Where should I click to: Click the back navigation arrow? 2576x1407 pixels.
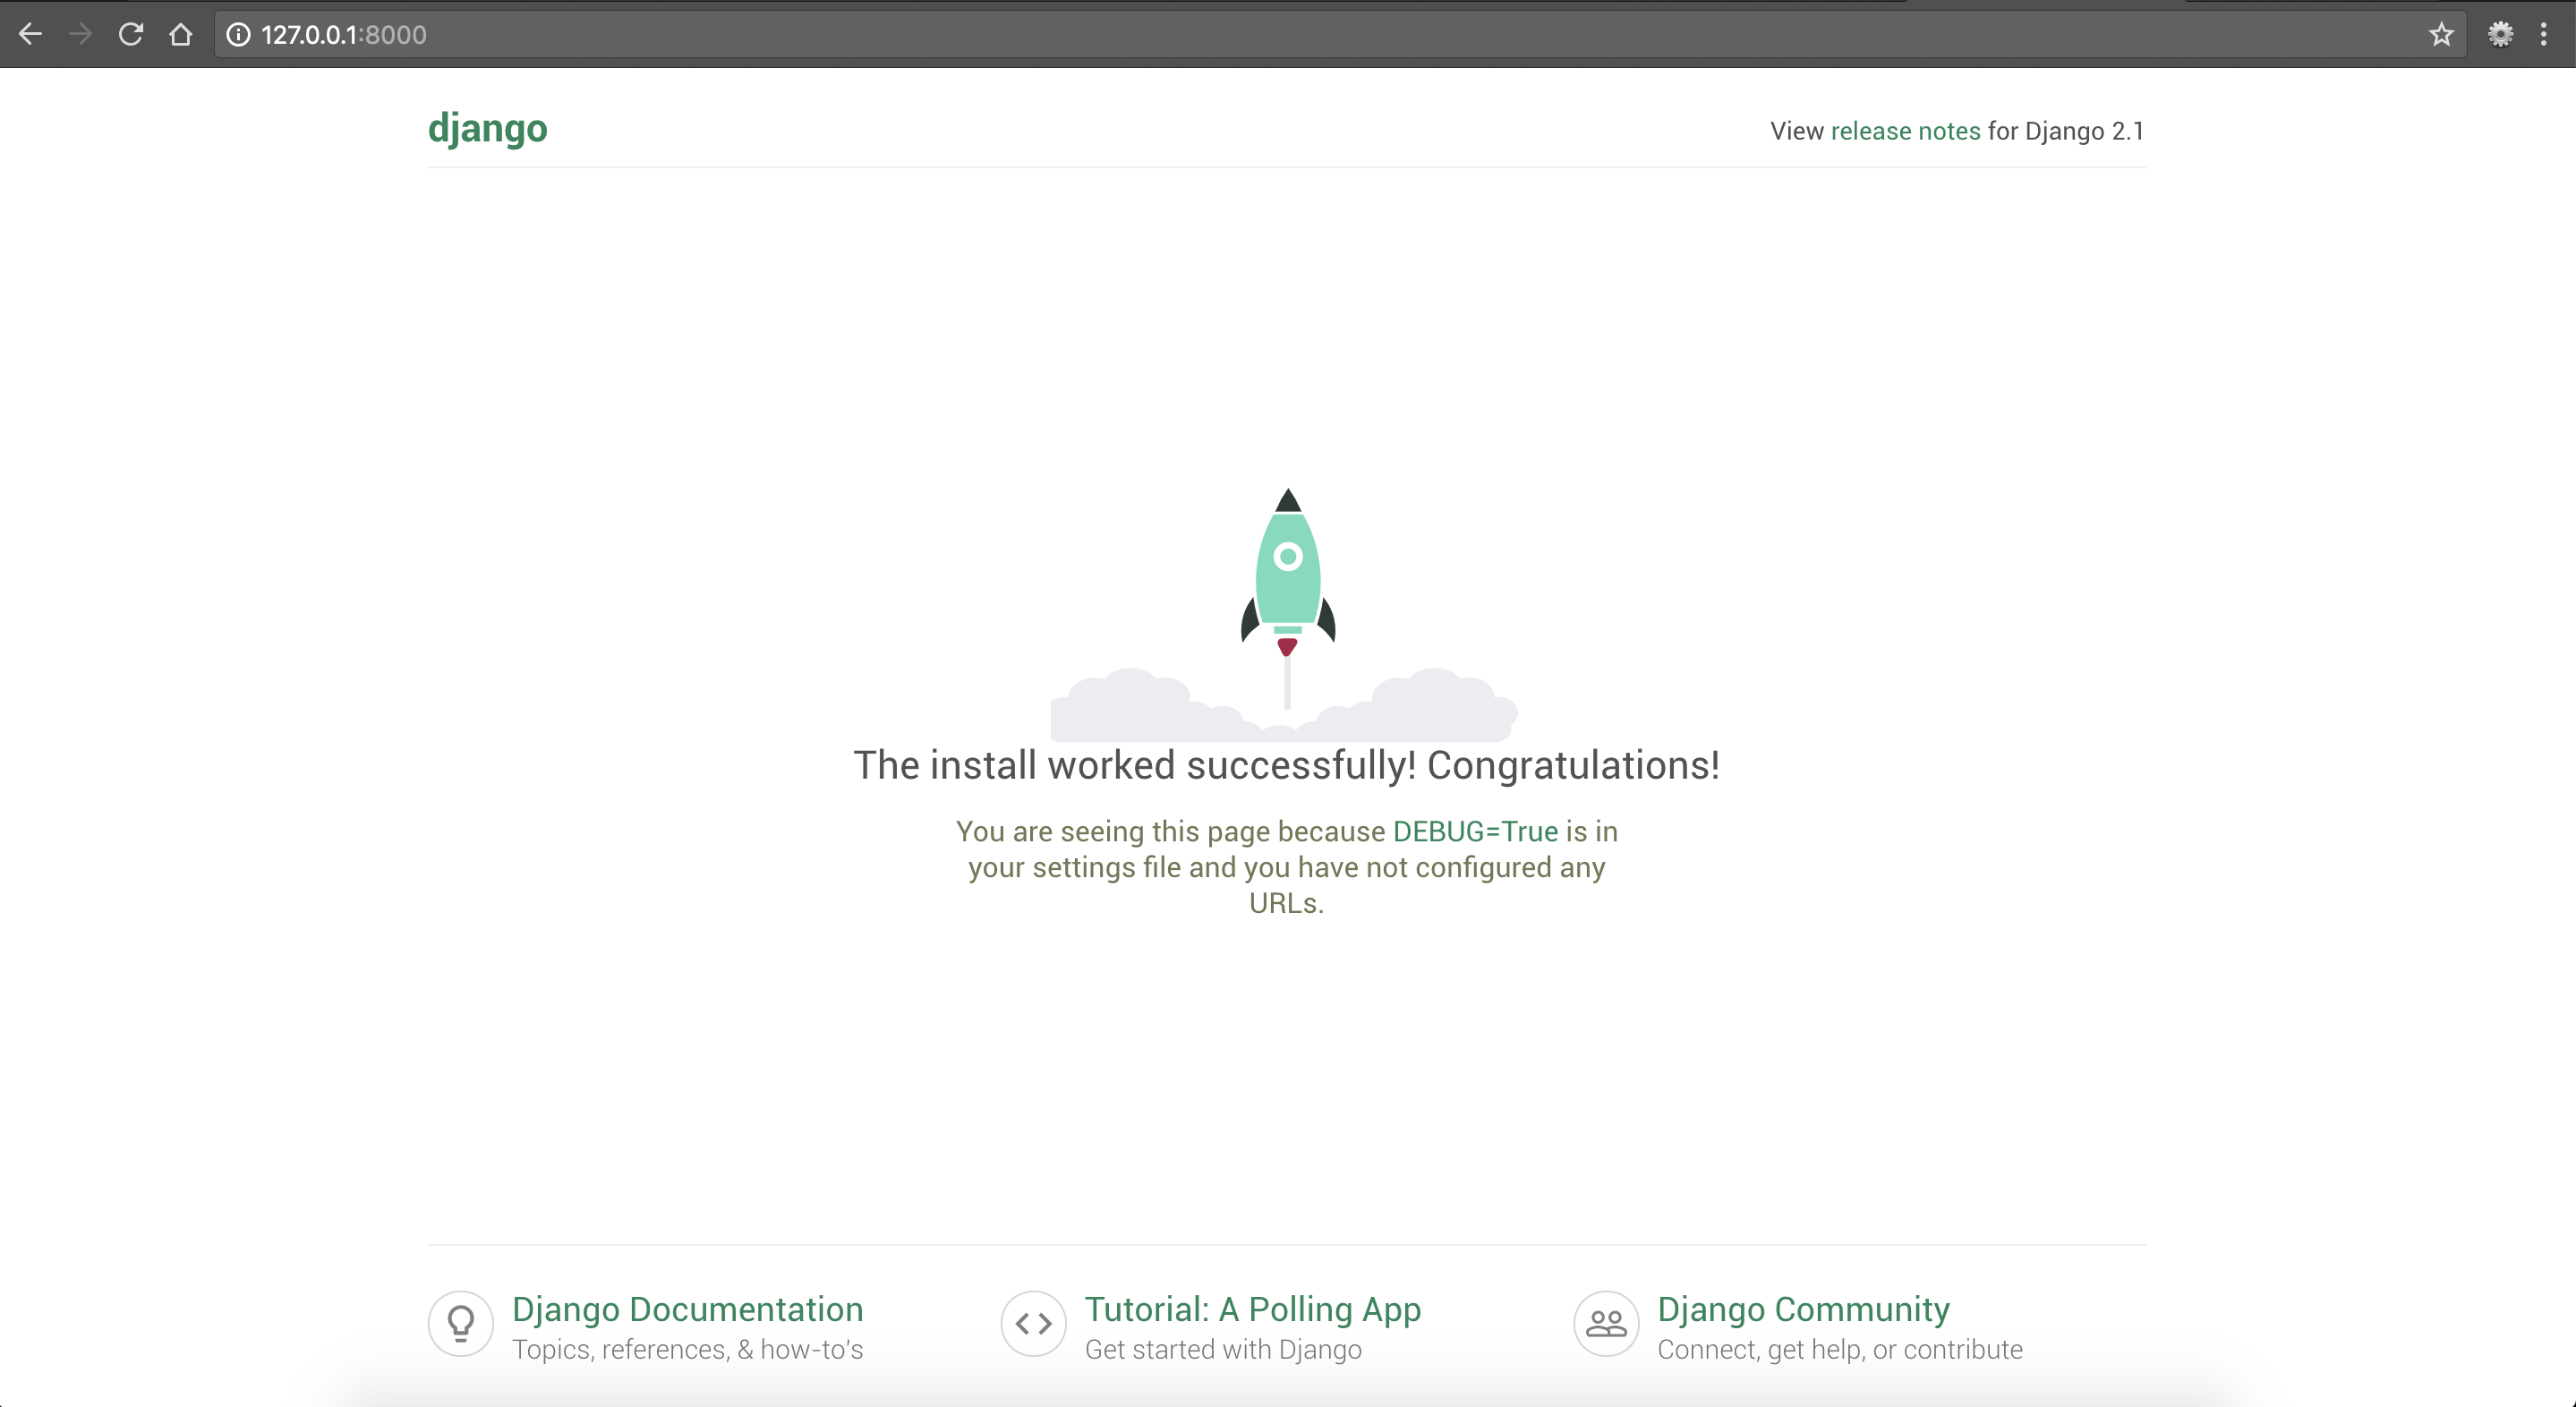pos(31,34)
